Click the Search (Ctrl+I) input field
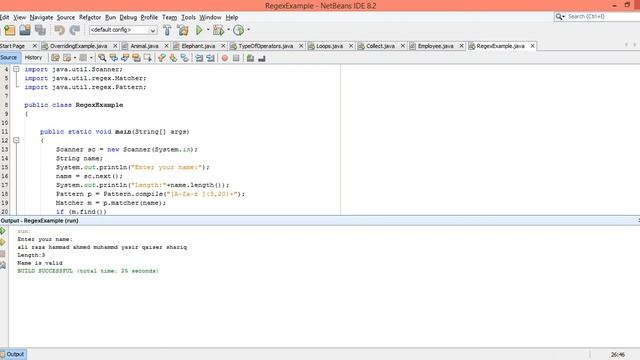Image resolution: width=640 pixels, height=360 pixels. [603, 17]
